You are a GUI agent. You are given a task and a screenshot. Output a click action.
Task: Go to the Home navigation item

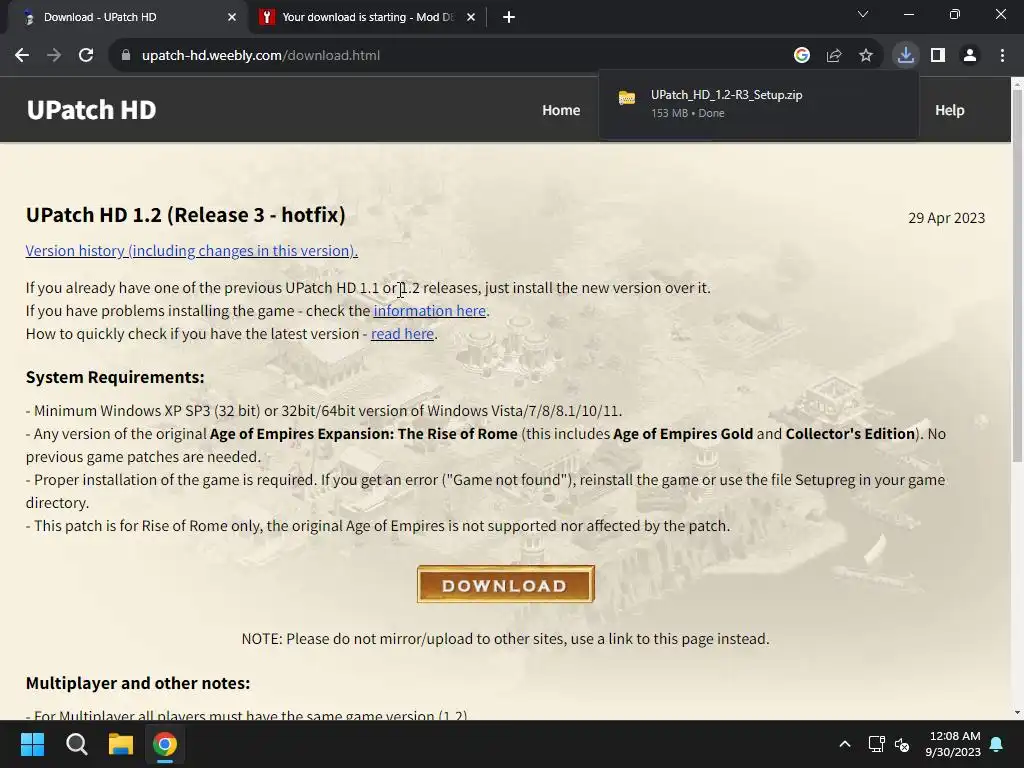[561, 110]
